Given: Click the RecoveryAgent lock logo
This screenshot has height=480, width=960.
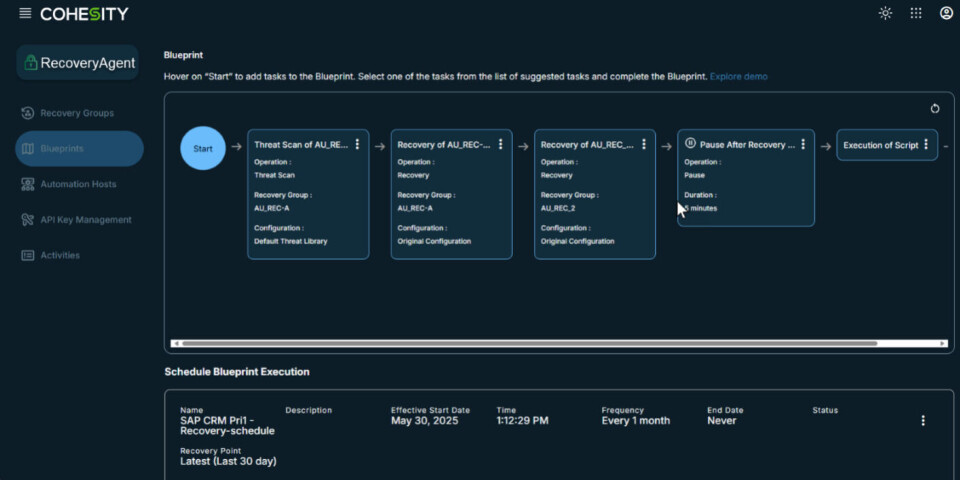Looking at the screenshot, I should (x=30, y=63).
